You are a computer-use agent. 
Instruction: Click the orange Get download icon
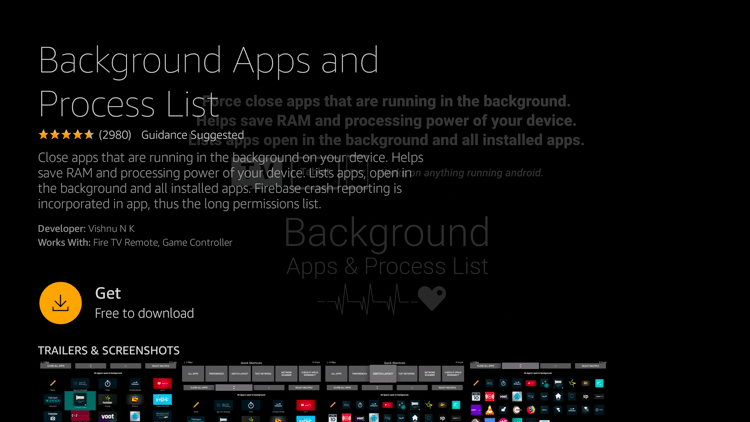pyautogui.click(x=60, y=303)
